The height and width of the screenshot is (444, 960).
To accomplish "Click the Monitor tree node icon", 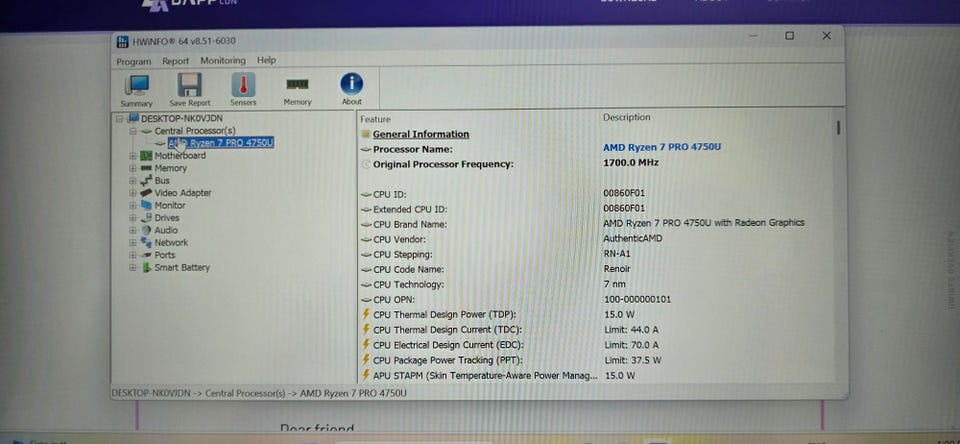I will (x=146, y=205).
